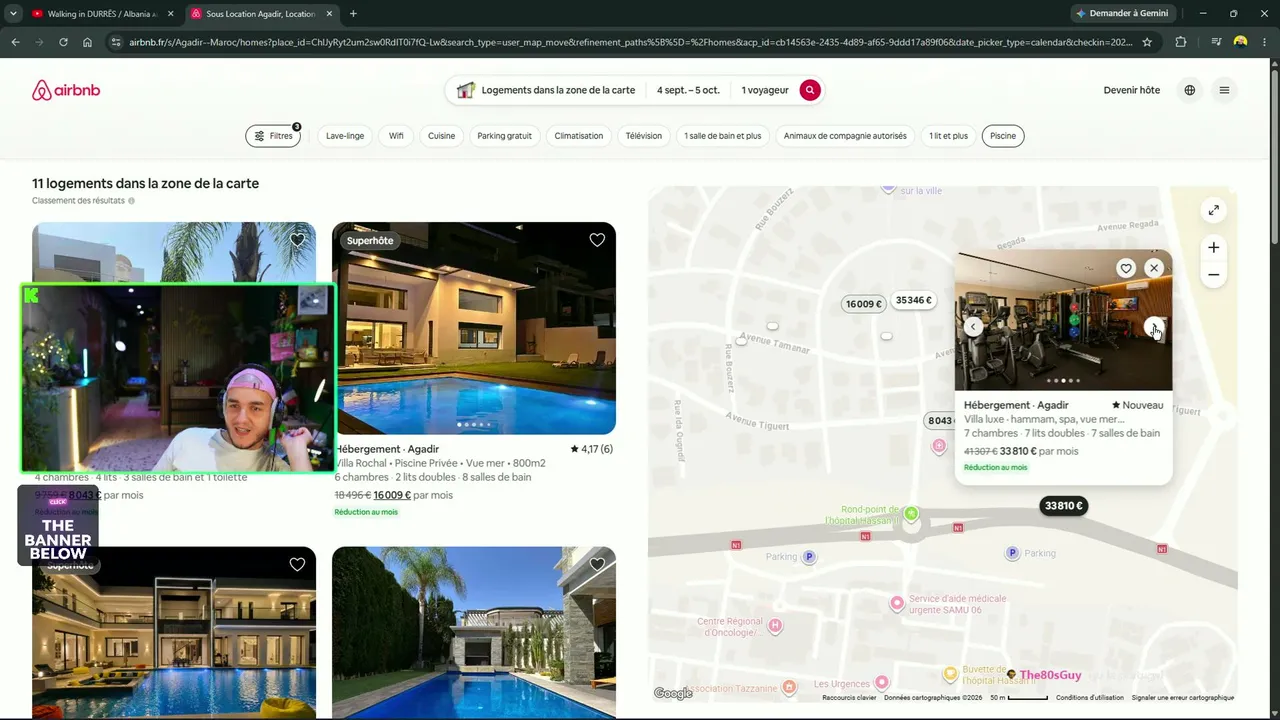Open the Chrome profile avatar
Image resolution: width=1280 pixels, height=720 pixels.
click(1241, 42)
